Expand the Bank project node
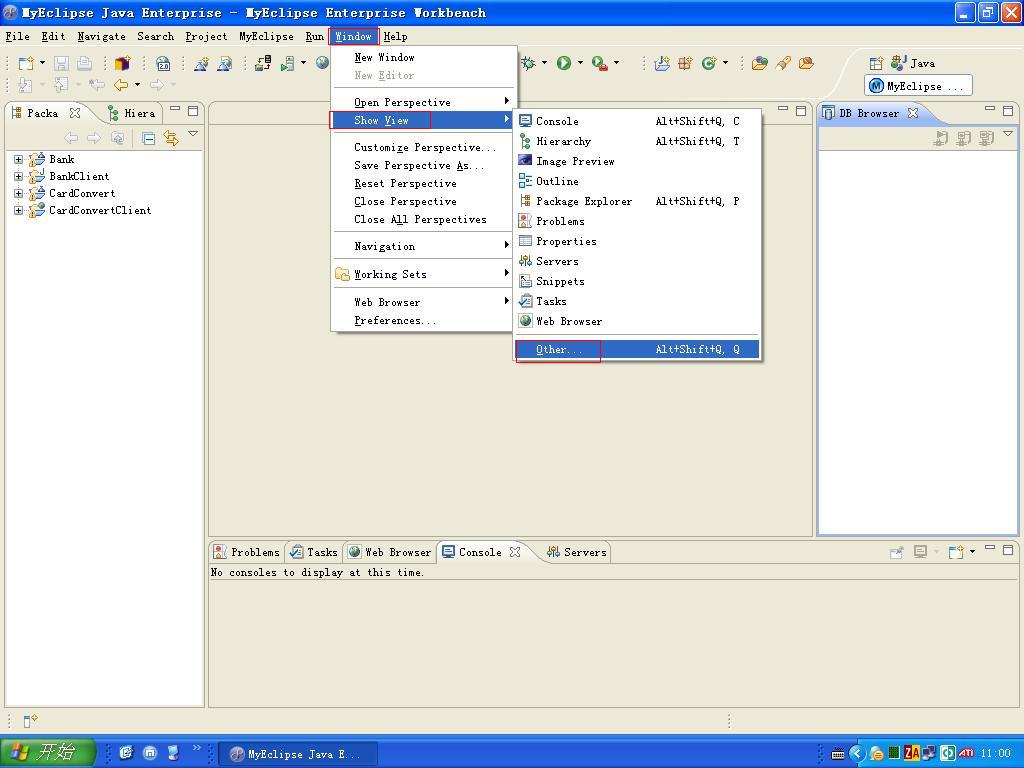Screen dimensions: 1024x768 coord(18,159)
